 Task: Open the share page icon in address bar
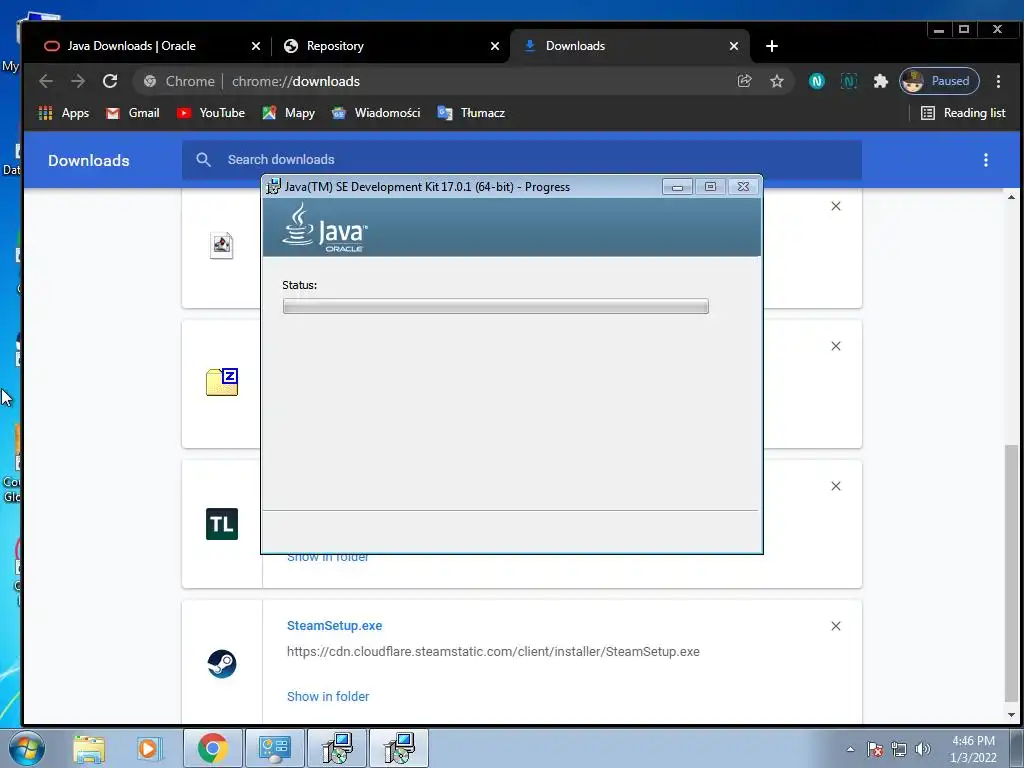[744, 81]
